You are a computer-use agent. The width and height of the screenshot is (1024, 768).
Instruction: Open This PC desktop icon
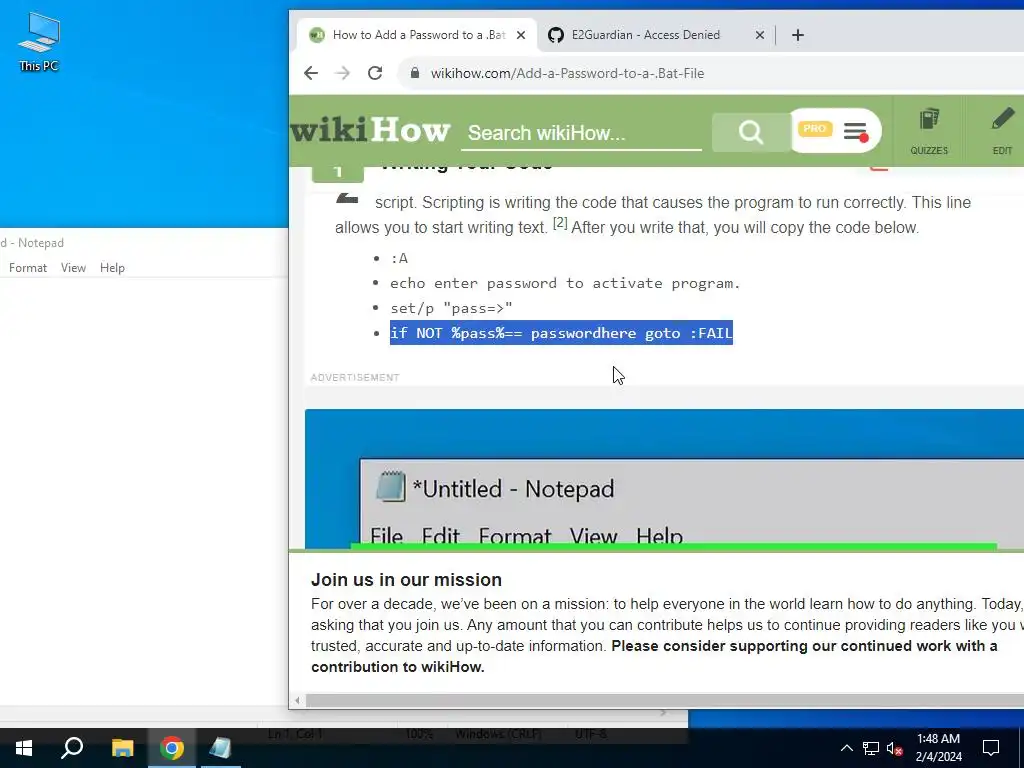point(39,42)
